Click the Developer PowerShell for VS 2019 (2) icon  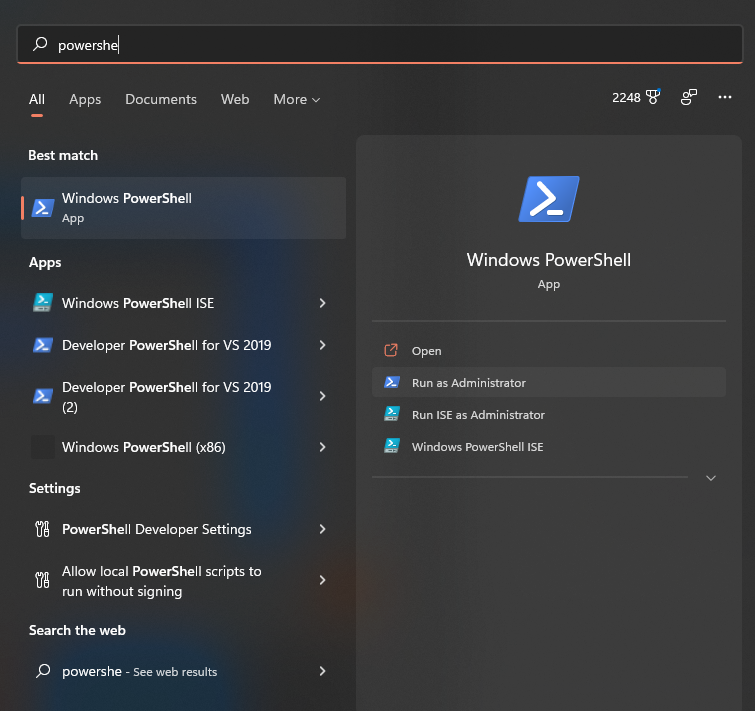click(43, 396)
